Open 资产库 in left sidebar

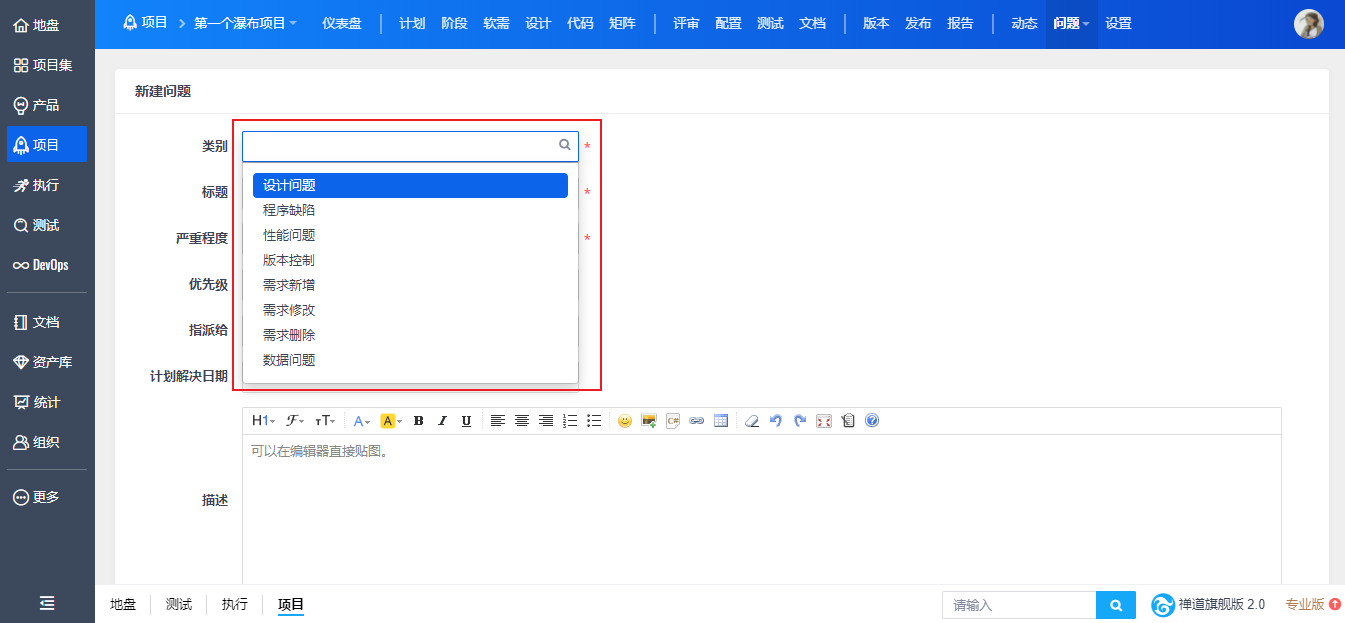tap(47, 362)
